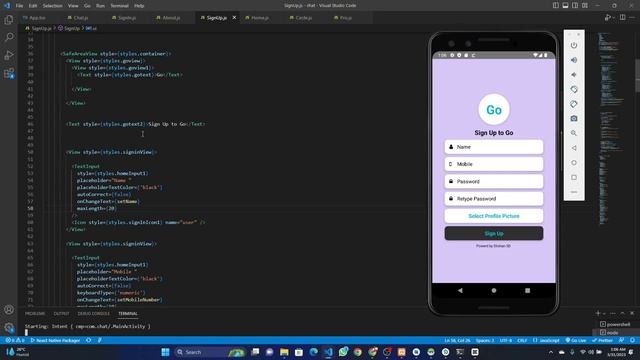The image size is (640, 360).
Task: Click the Retype Password field in app
Action: click(494, 199)
